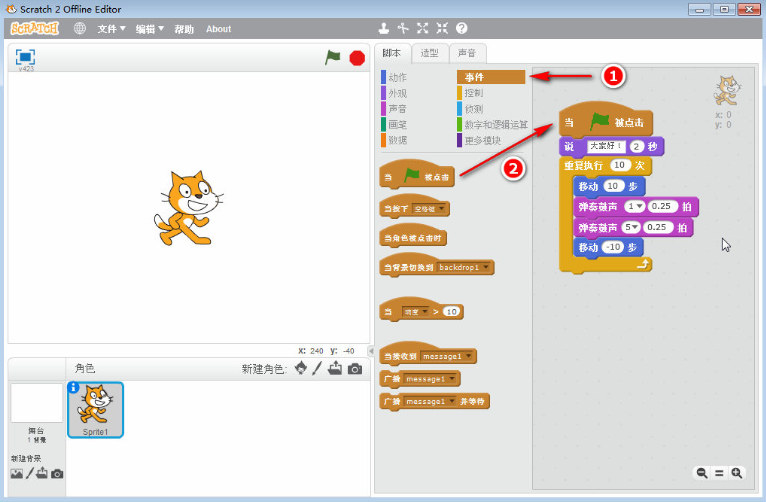Zoom in the scripts area
766x502 pixels.
point(737,473)
